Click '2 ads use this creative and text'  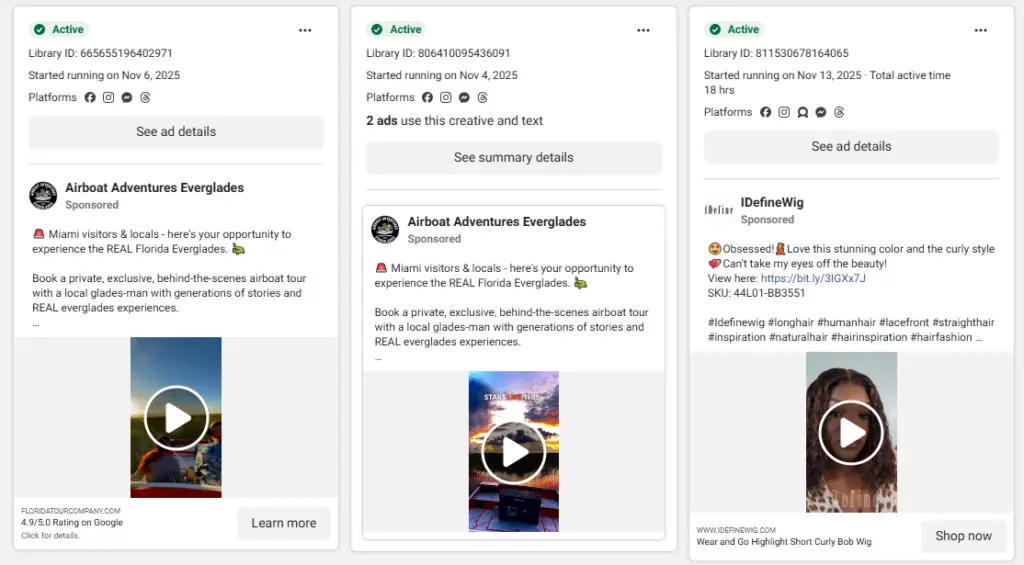point(455,121)
